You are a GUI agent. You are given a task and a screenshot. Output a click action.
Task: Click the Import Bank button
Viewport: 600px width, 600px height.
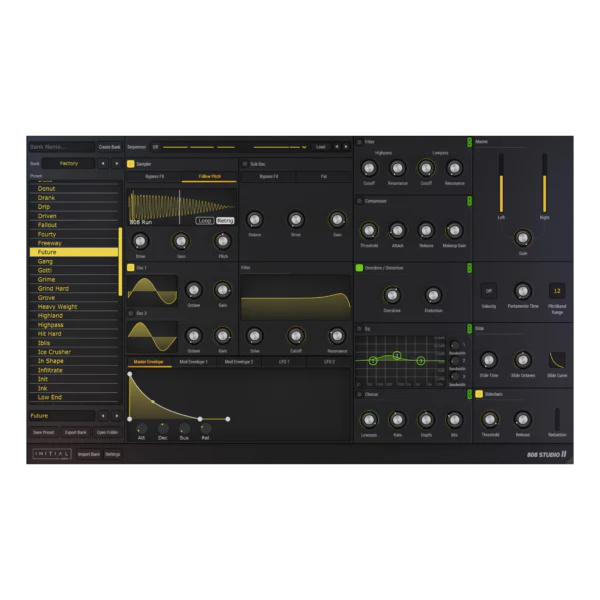[x=89, y=454]
